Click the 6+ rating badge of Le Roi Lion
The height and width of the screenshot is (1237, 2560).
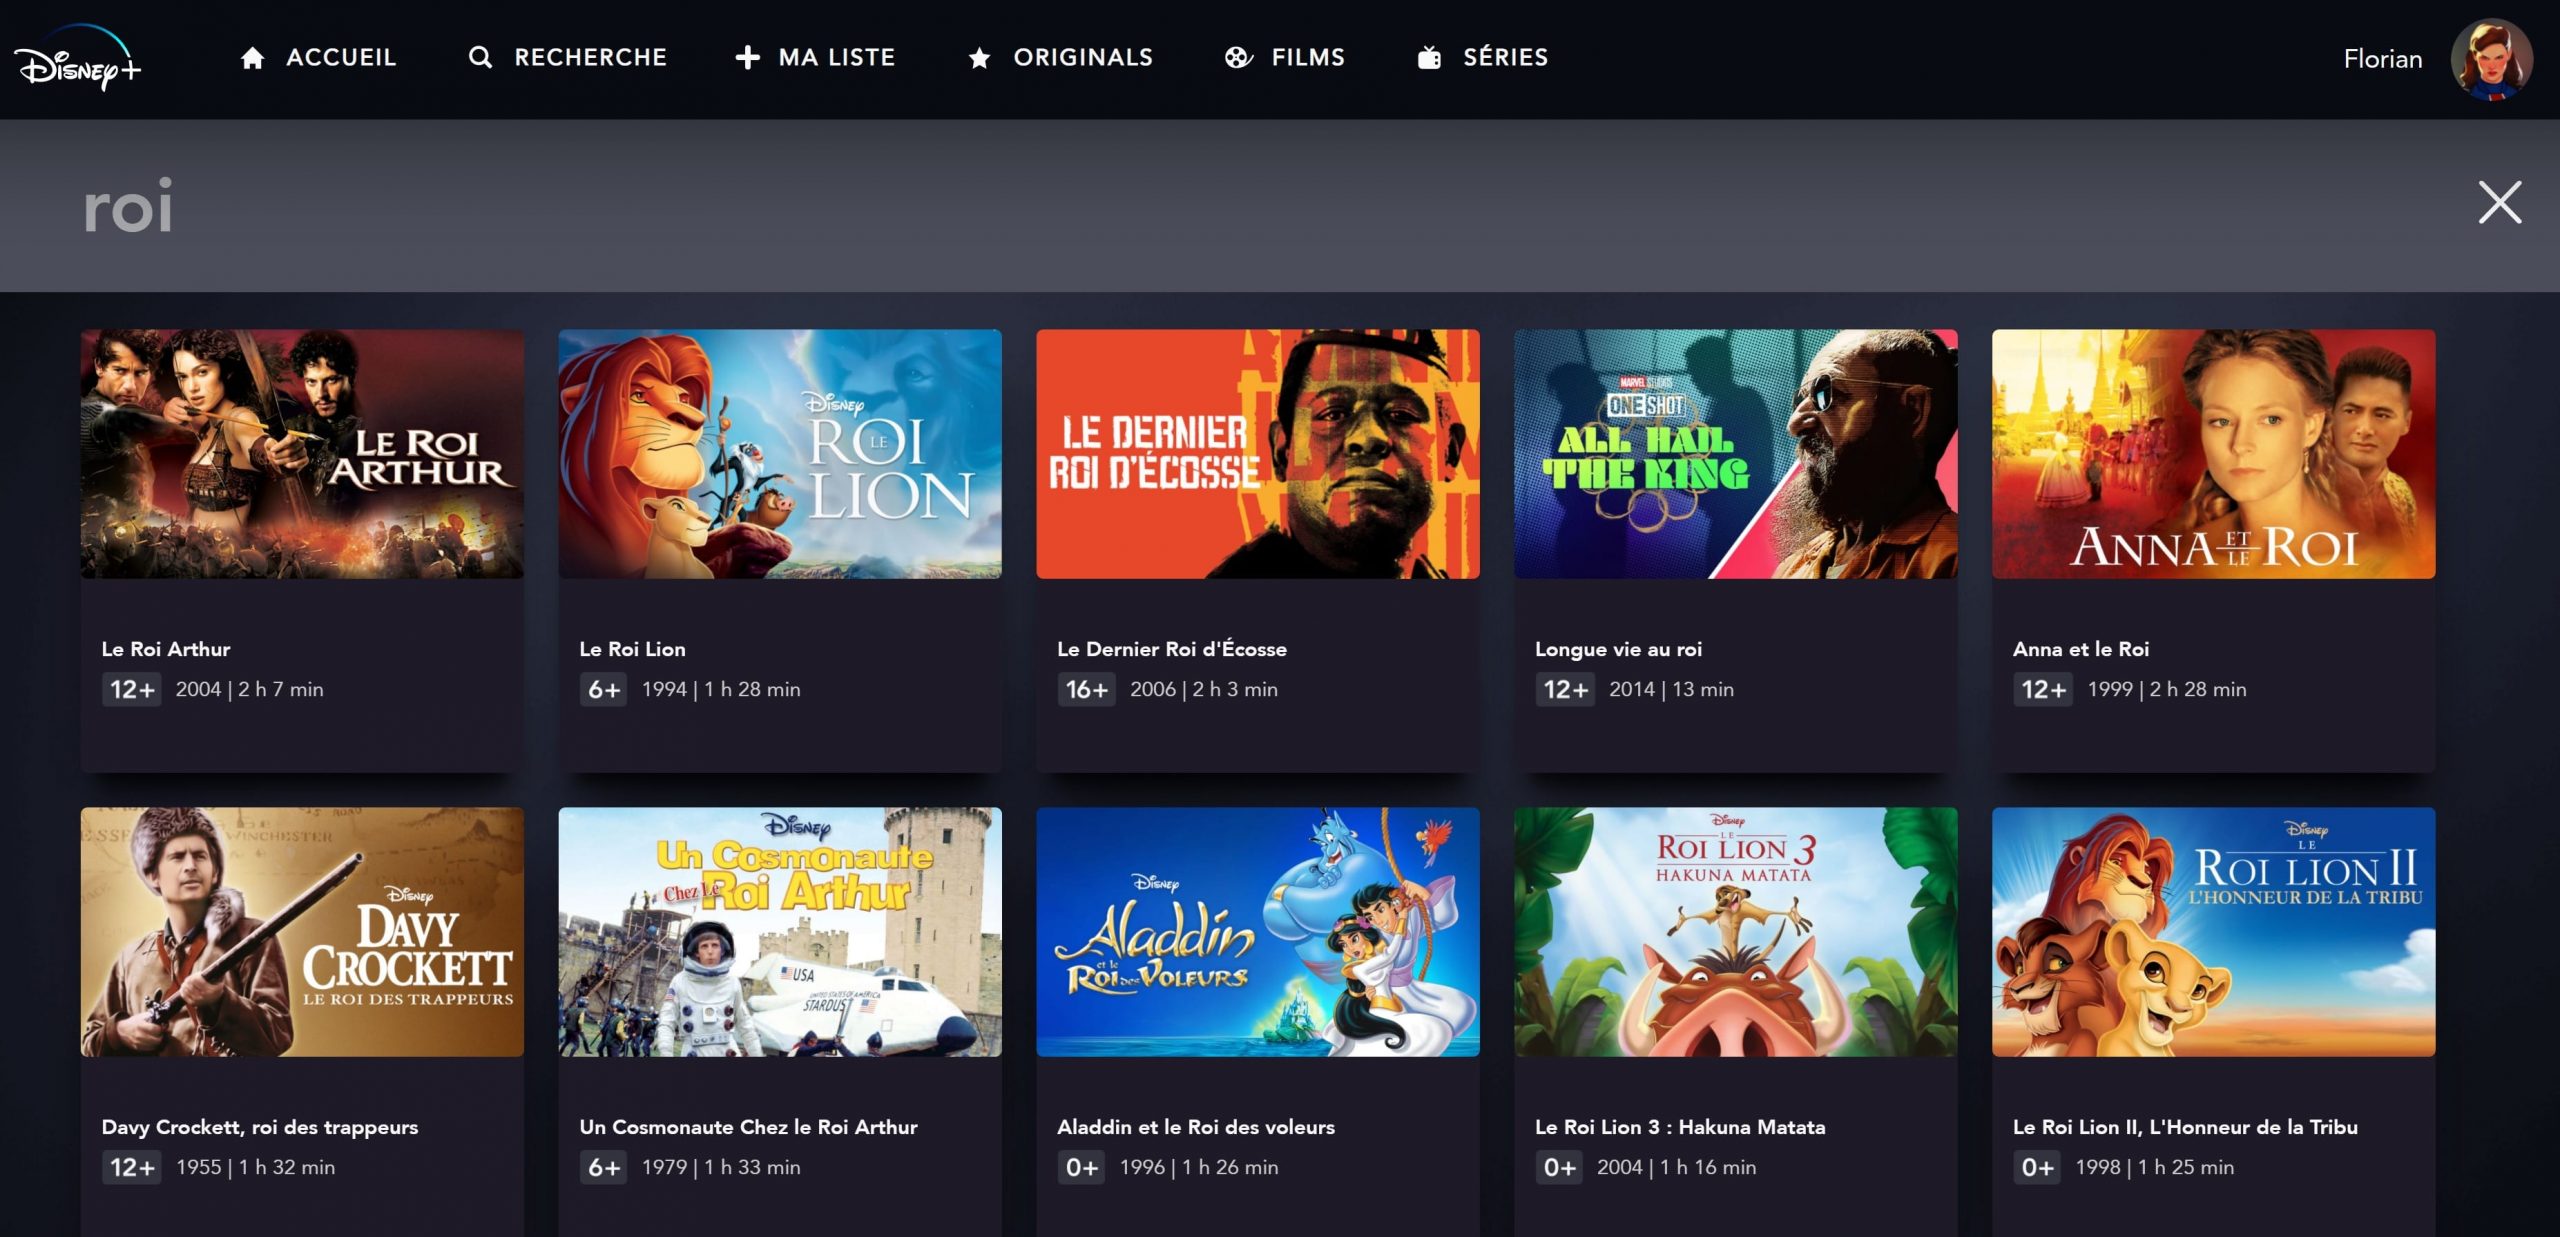point(604,689)
